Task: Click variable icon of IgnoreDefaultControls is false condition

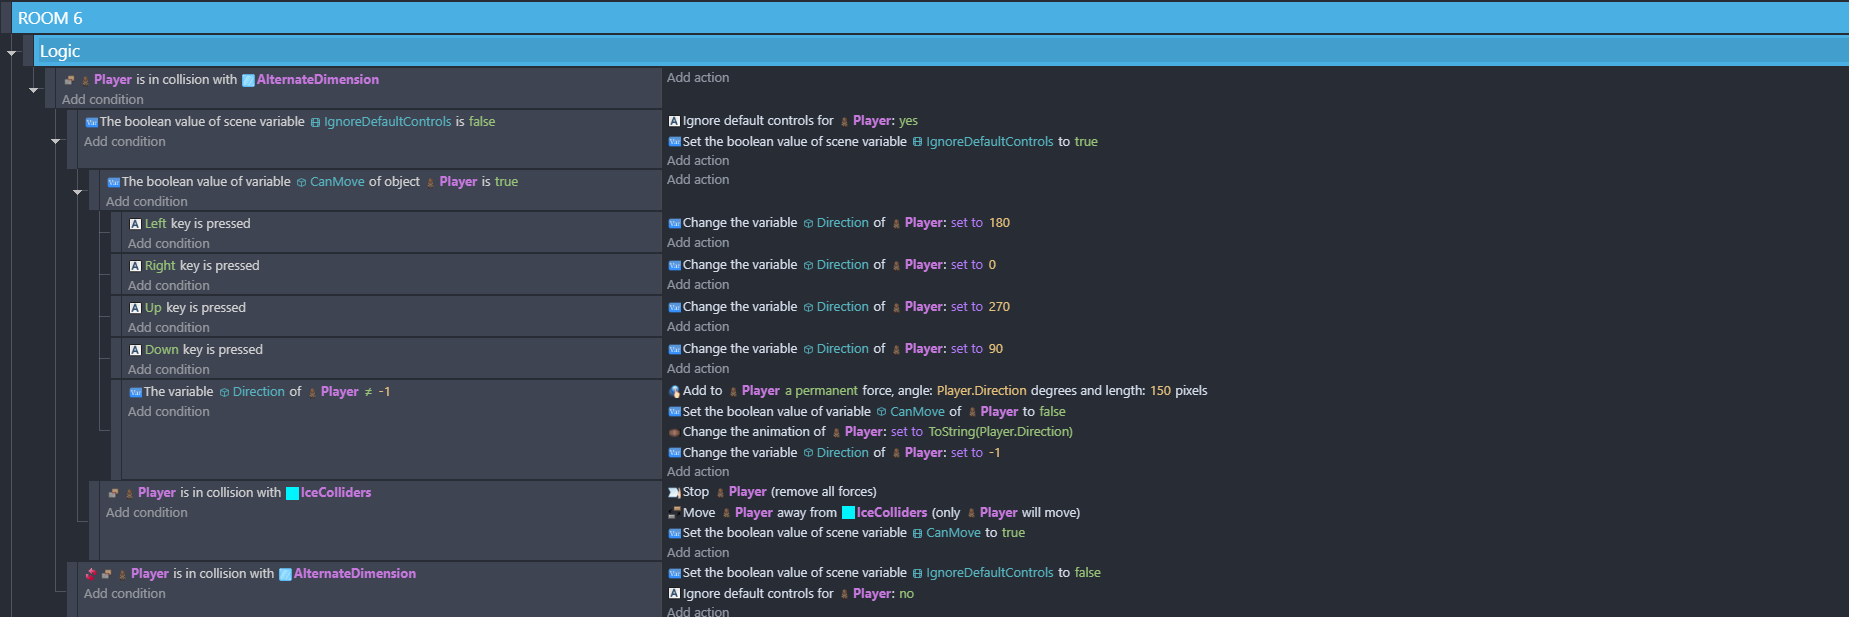Action: tap(92, 122)
